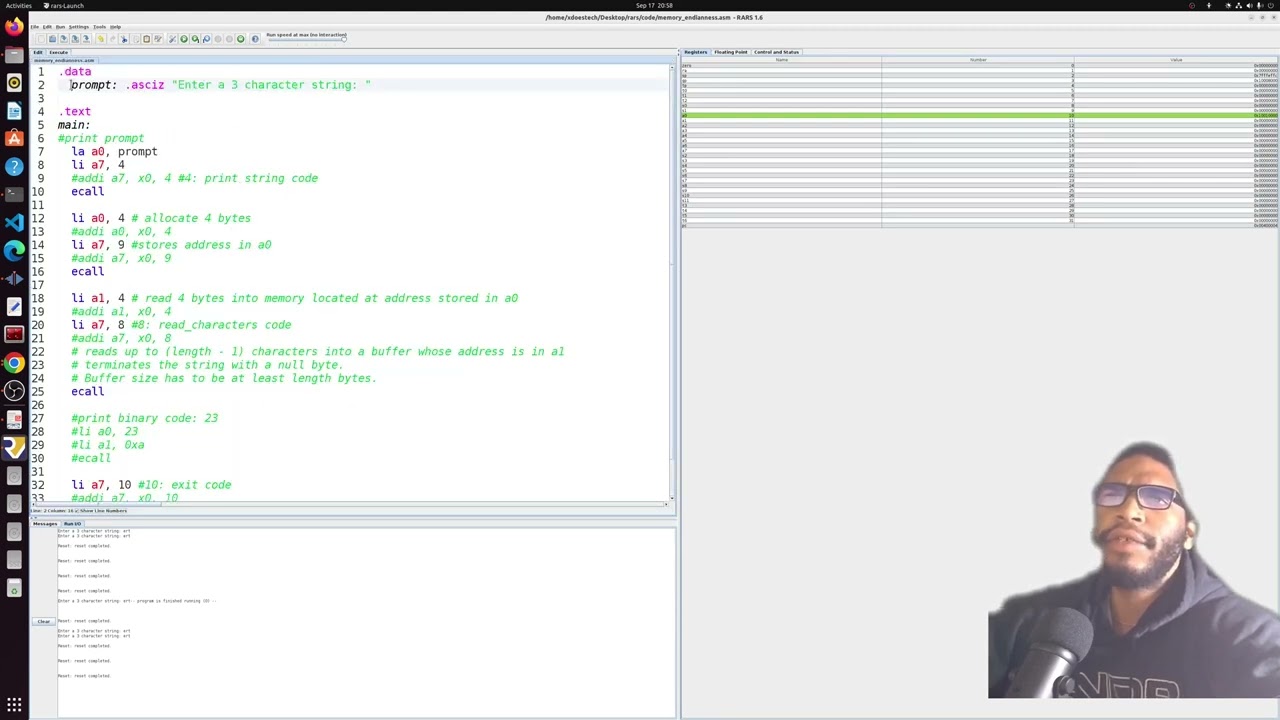Image resolution: width=1280 pixels, height=720 pixels.
Task: Open Terminal from the dock
Action: coord(14,194)
